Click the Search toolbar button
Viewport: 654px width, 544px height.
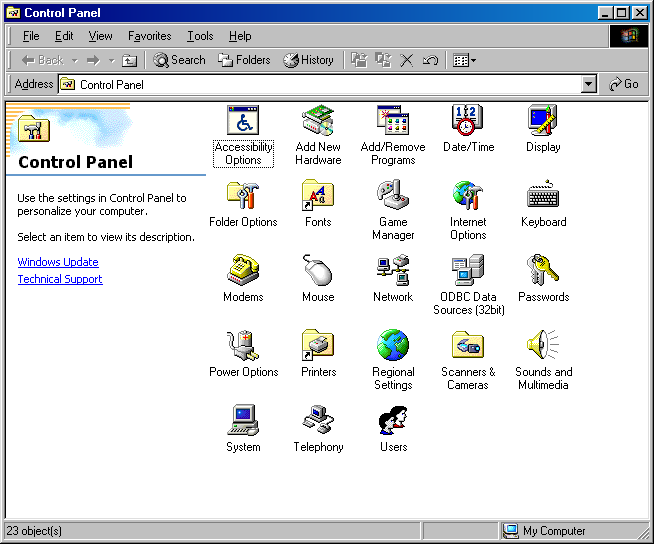click(x=179, y=60)
